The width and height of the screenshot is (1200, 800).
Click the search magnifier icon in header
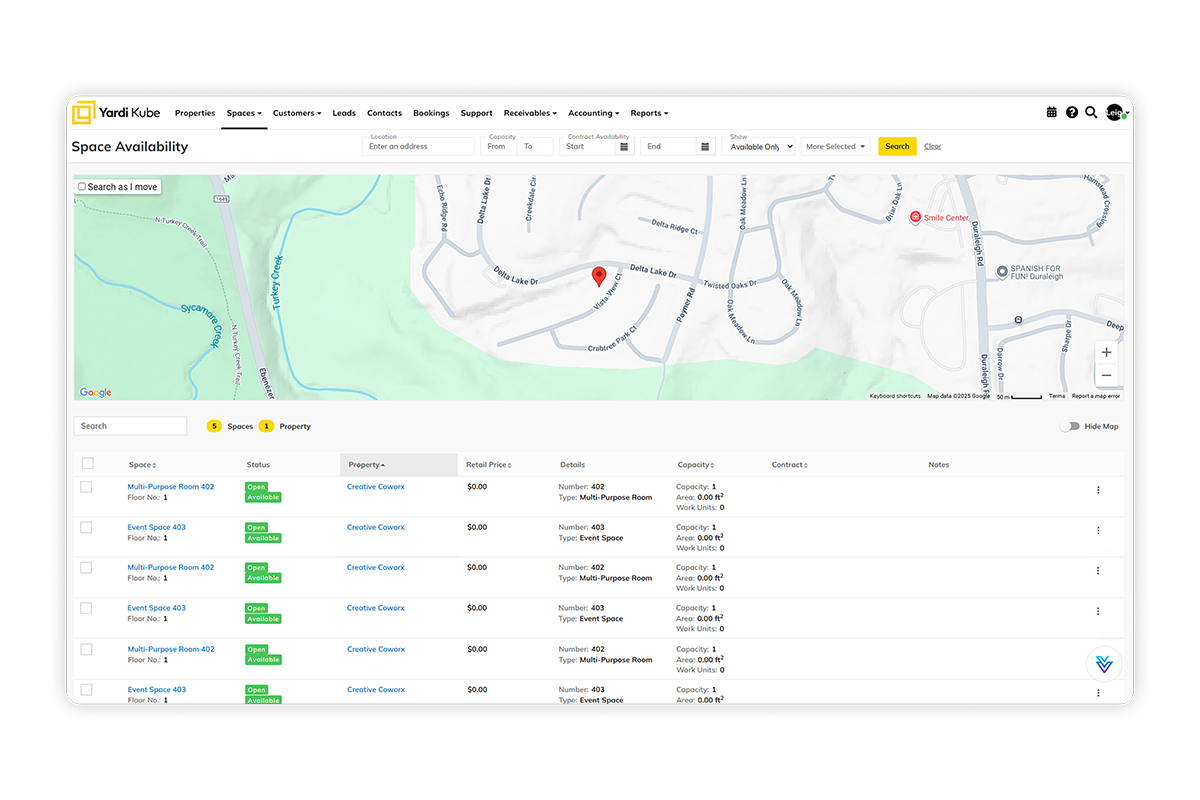1091,113
